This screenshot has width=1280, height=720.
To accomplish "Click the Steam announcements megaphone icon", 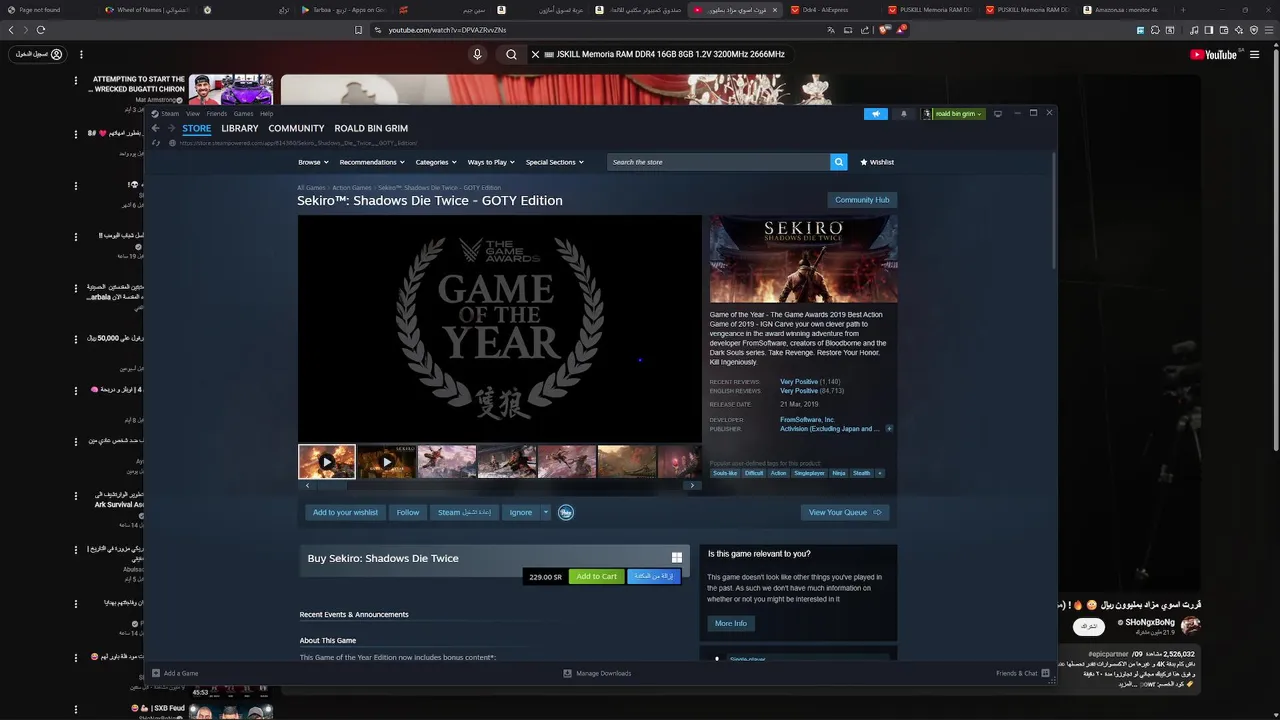I will [876, 114].
